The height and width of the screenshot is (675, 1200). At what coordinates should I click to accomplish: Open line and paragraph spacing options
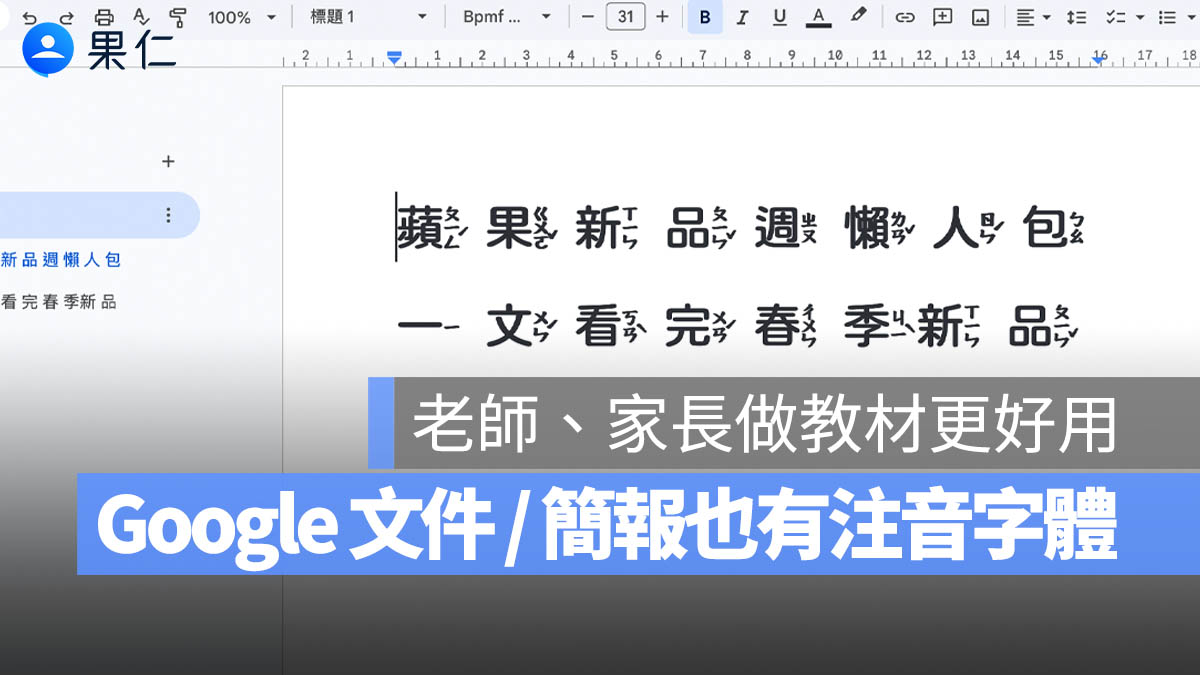coord(1076,17)
